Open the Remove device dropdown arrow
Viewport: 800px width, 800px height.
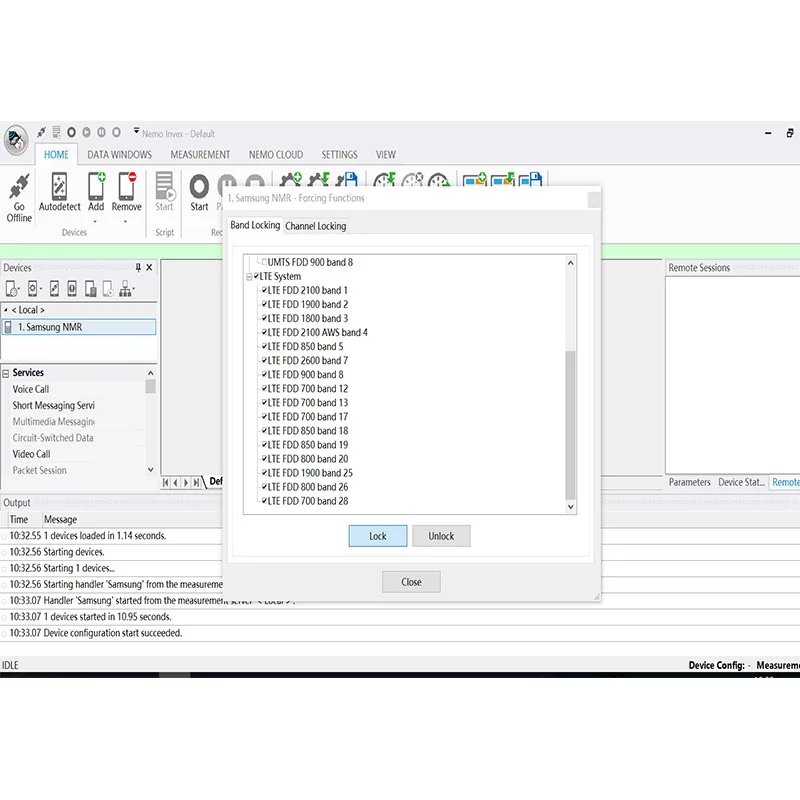126,221
